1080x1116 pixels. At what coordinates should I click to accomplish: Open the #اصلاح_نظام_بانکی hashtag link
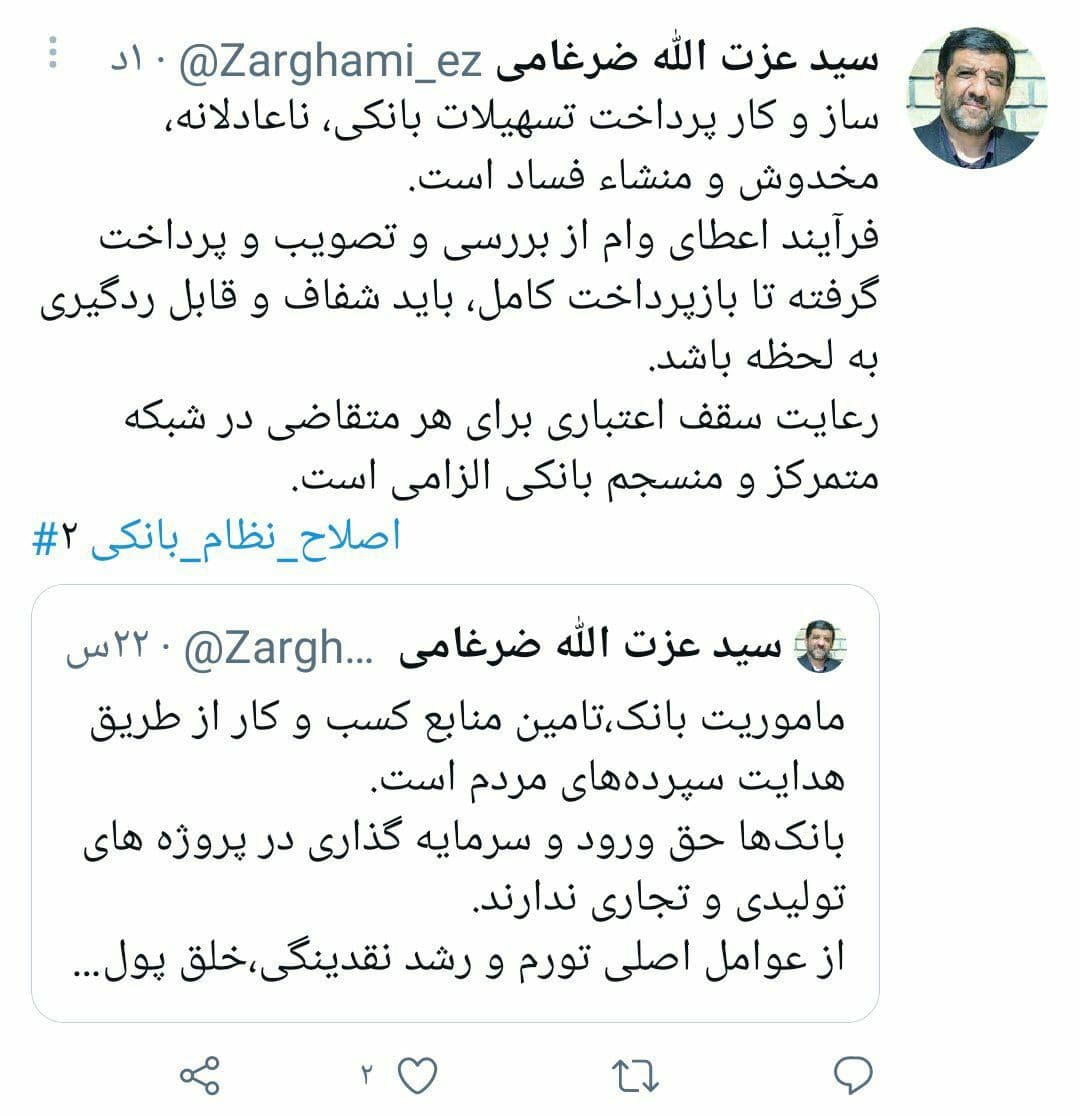tap(216, 537)
